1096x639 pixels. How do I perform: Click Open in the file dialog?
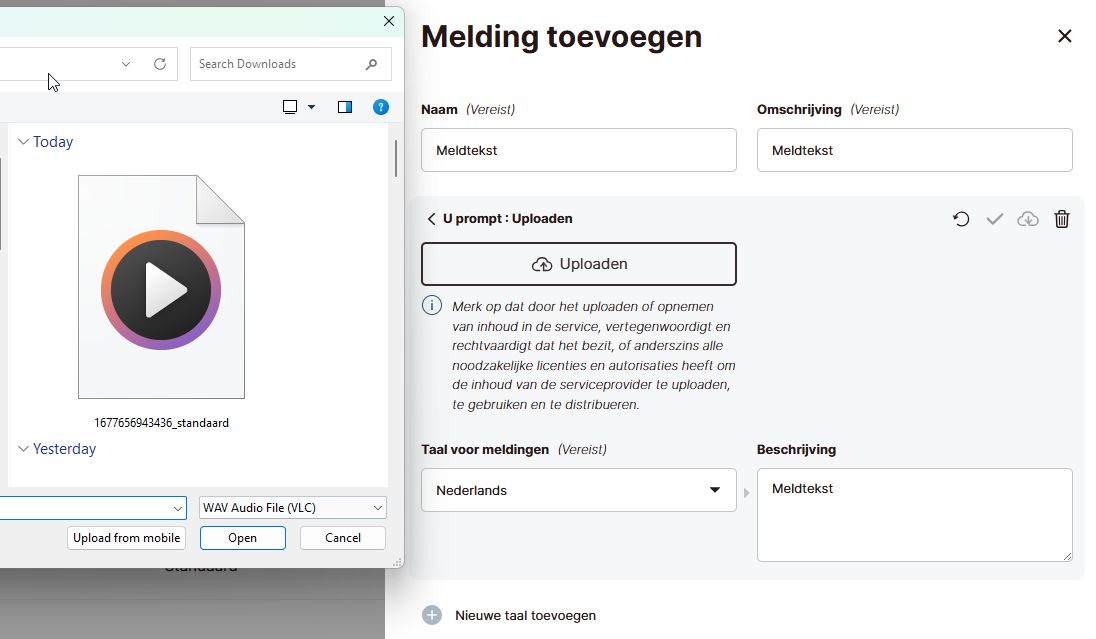pyautogui.click(x=242, y=538)
